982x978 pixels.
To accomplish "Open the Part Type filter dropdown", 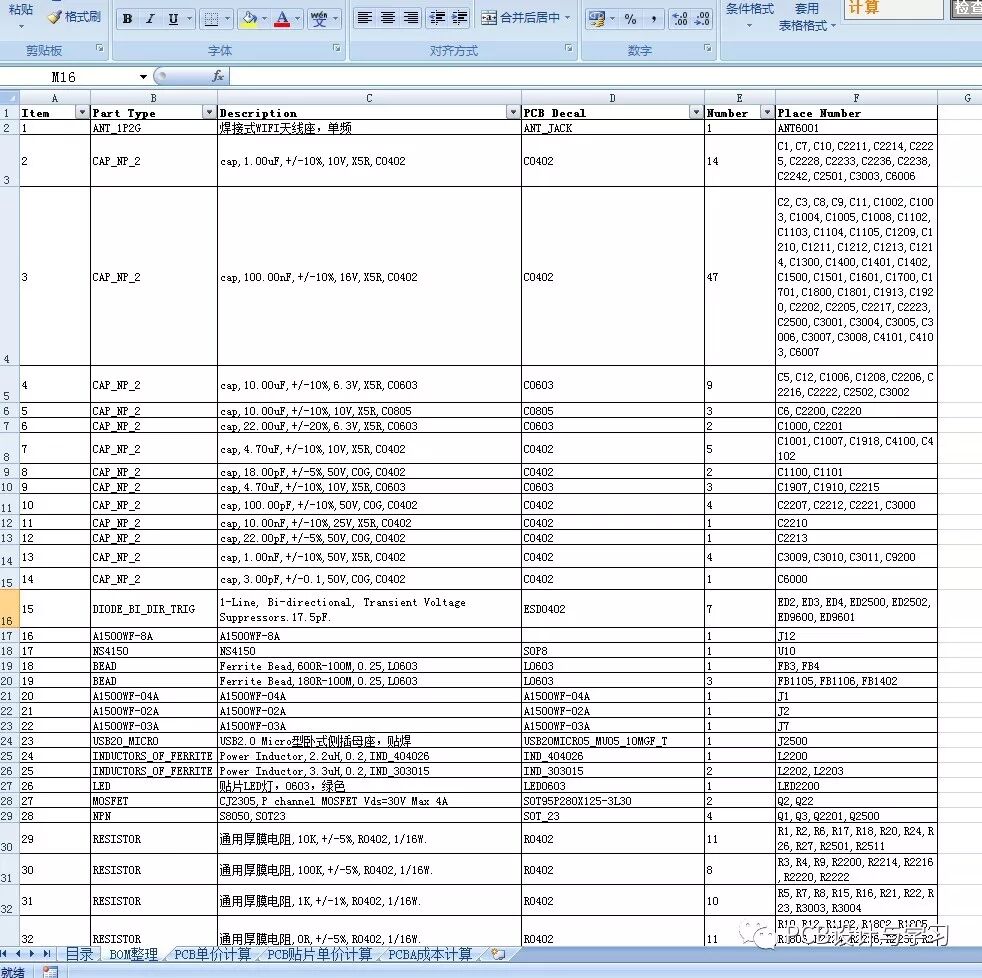I will pos(209,113).
